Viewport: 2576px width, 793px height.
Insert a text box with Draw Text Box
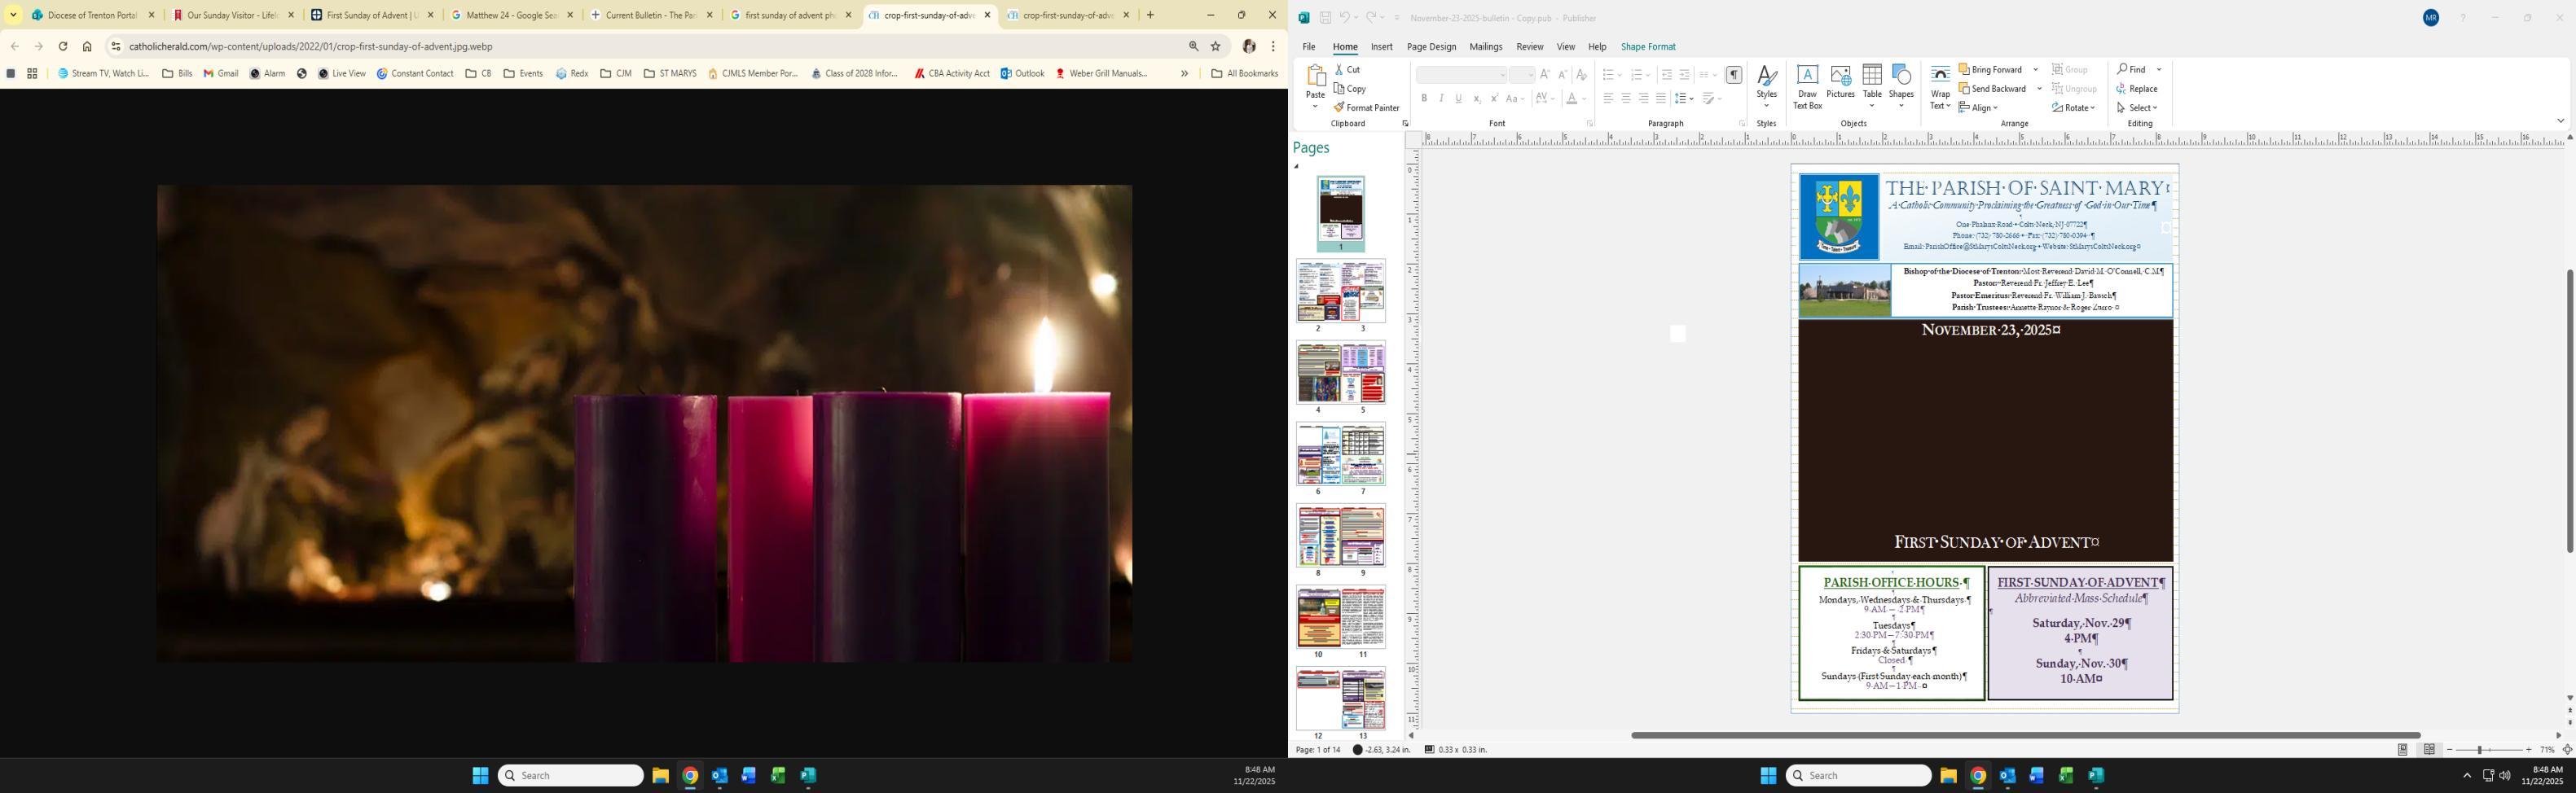(1807, 87)
